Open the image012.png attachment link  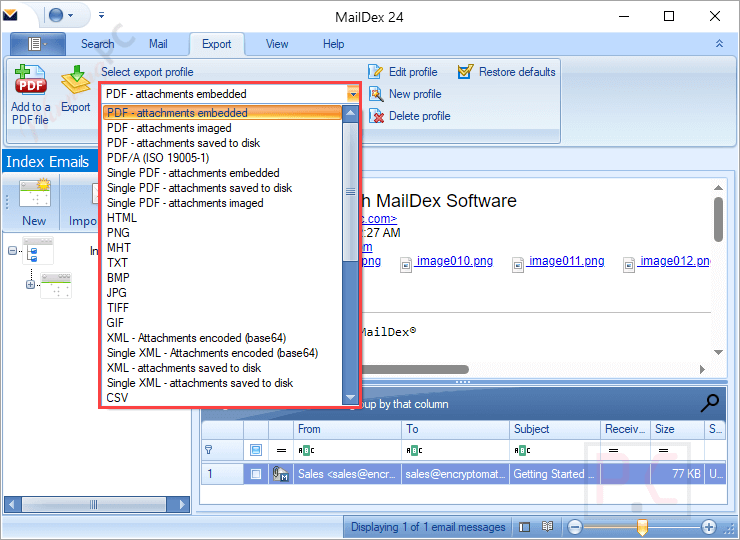(674, 261)
